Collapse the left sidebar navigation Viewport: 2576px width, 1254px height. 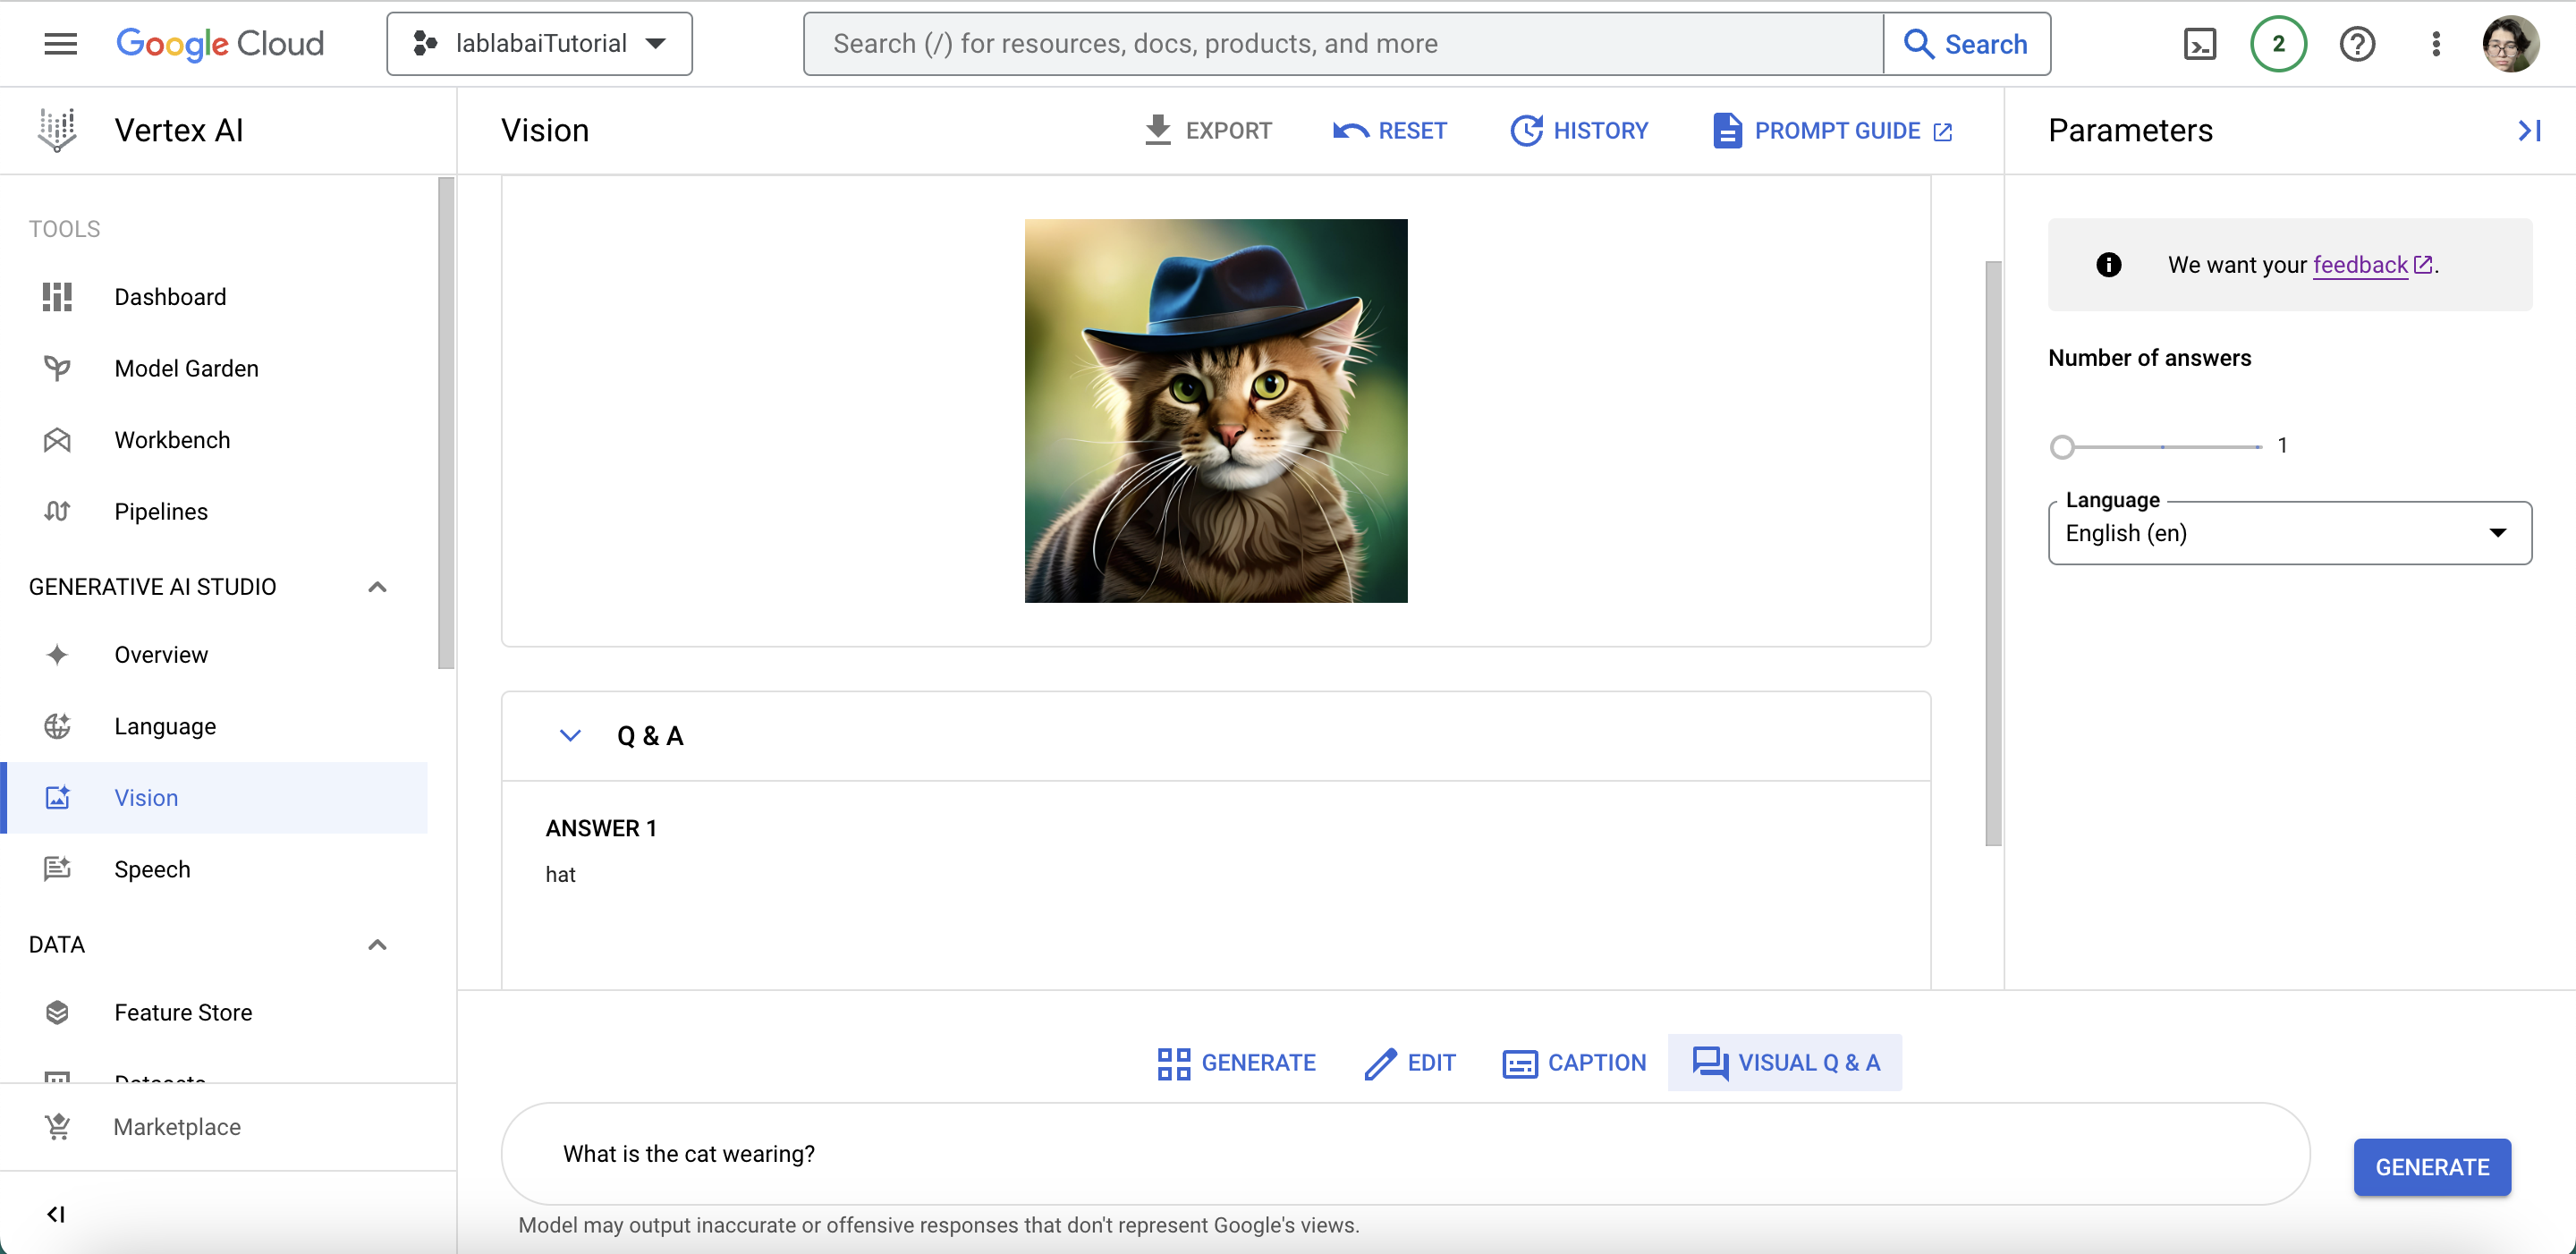tap(56, 1213)
